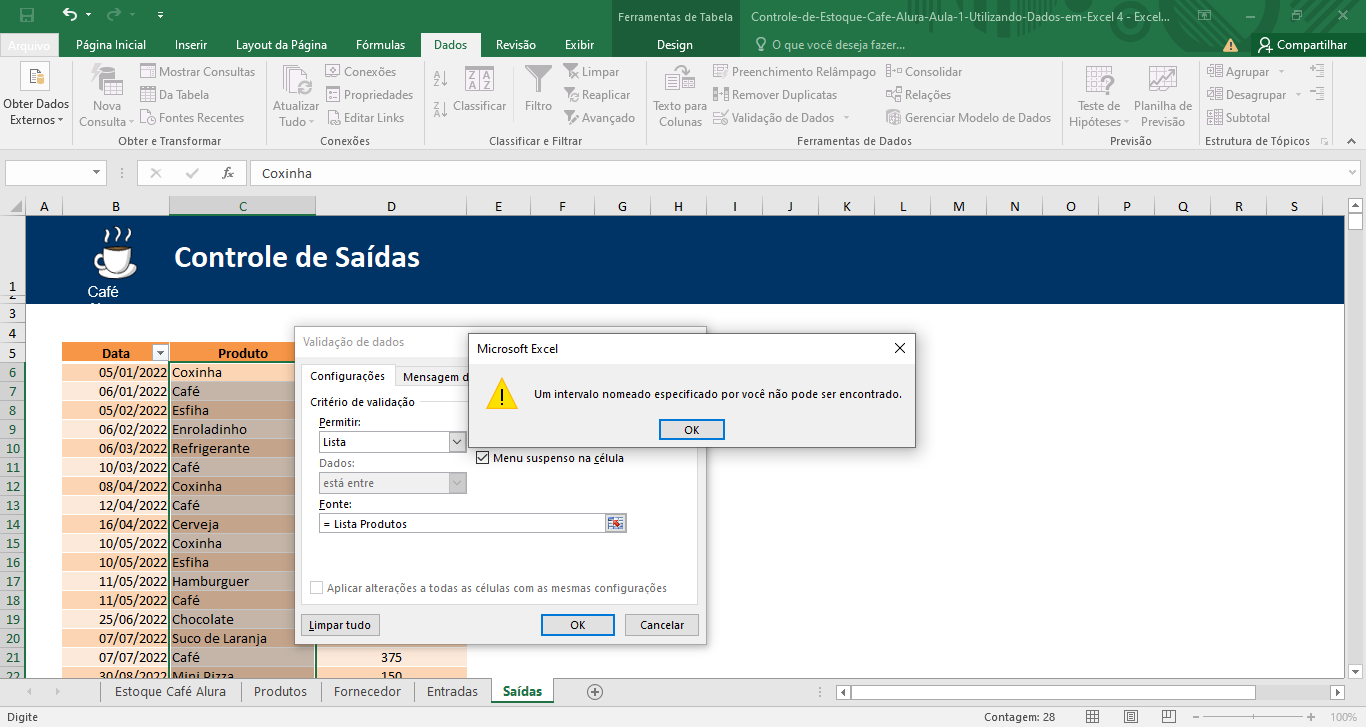This screenshot has height=727, width=1366.
Task: Switch to the Fornecedor sheet tab
Action: [x=367, y=691]
